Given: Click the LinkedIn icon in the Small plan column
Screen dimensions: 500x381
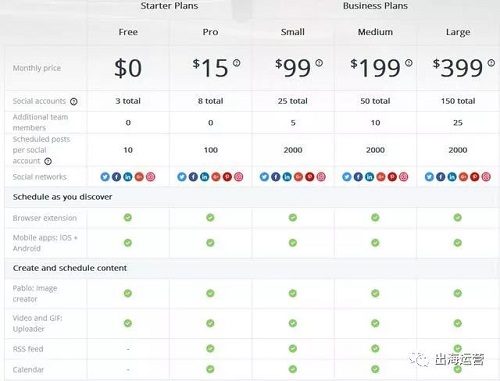Looking at the screenshot, I should [287, 177].
